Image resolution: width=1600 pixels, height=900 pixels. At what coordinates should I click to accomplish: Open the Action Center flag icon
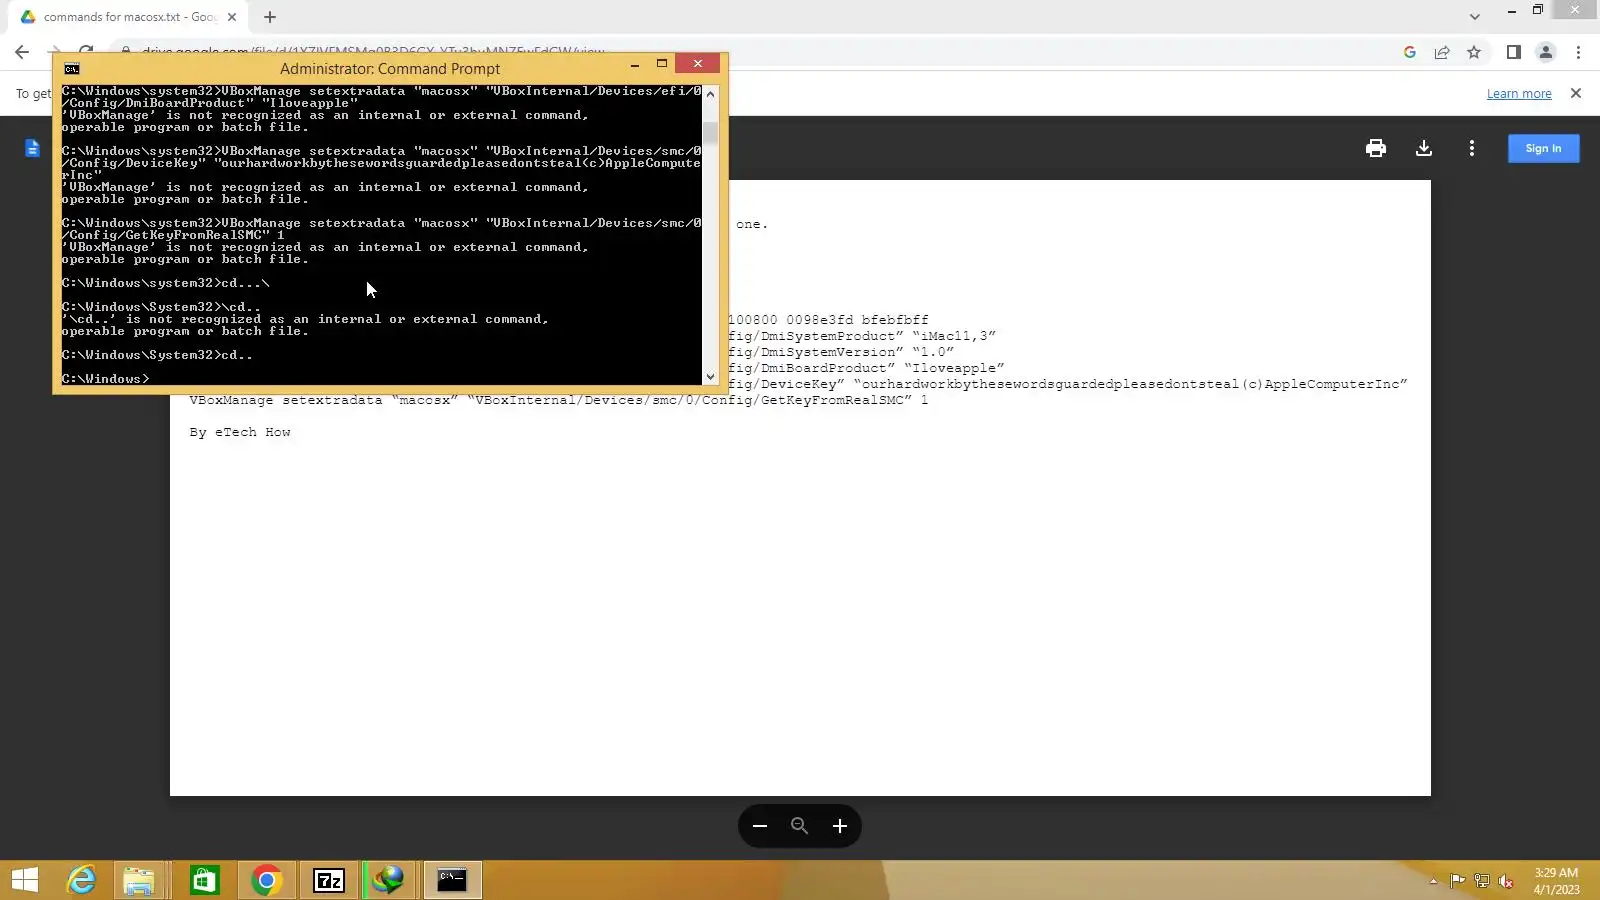point(1457,881)
